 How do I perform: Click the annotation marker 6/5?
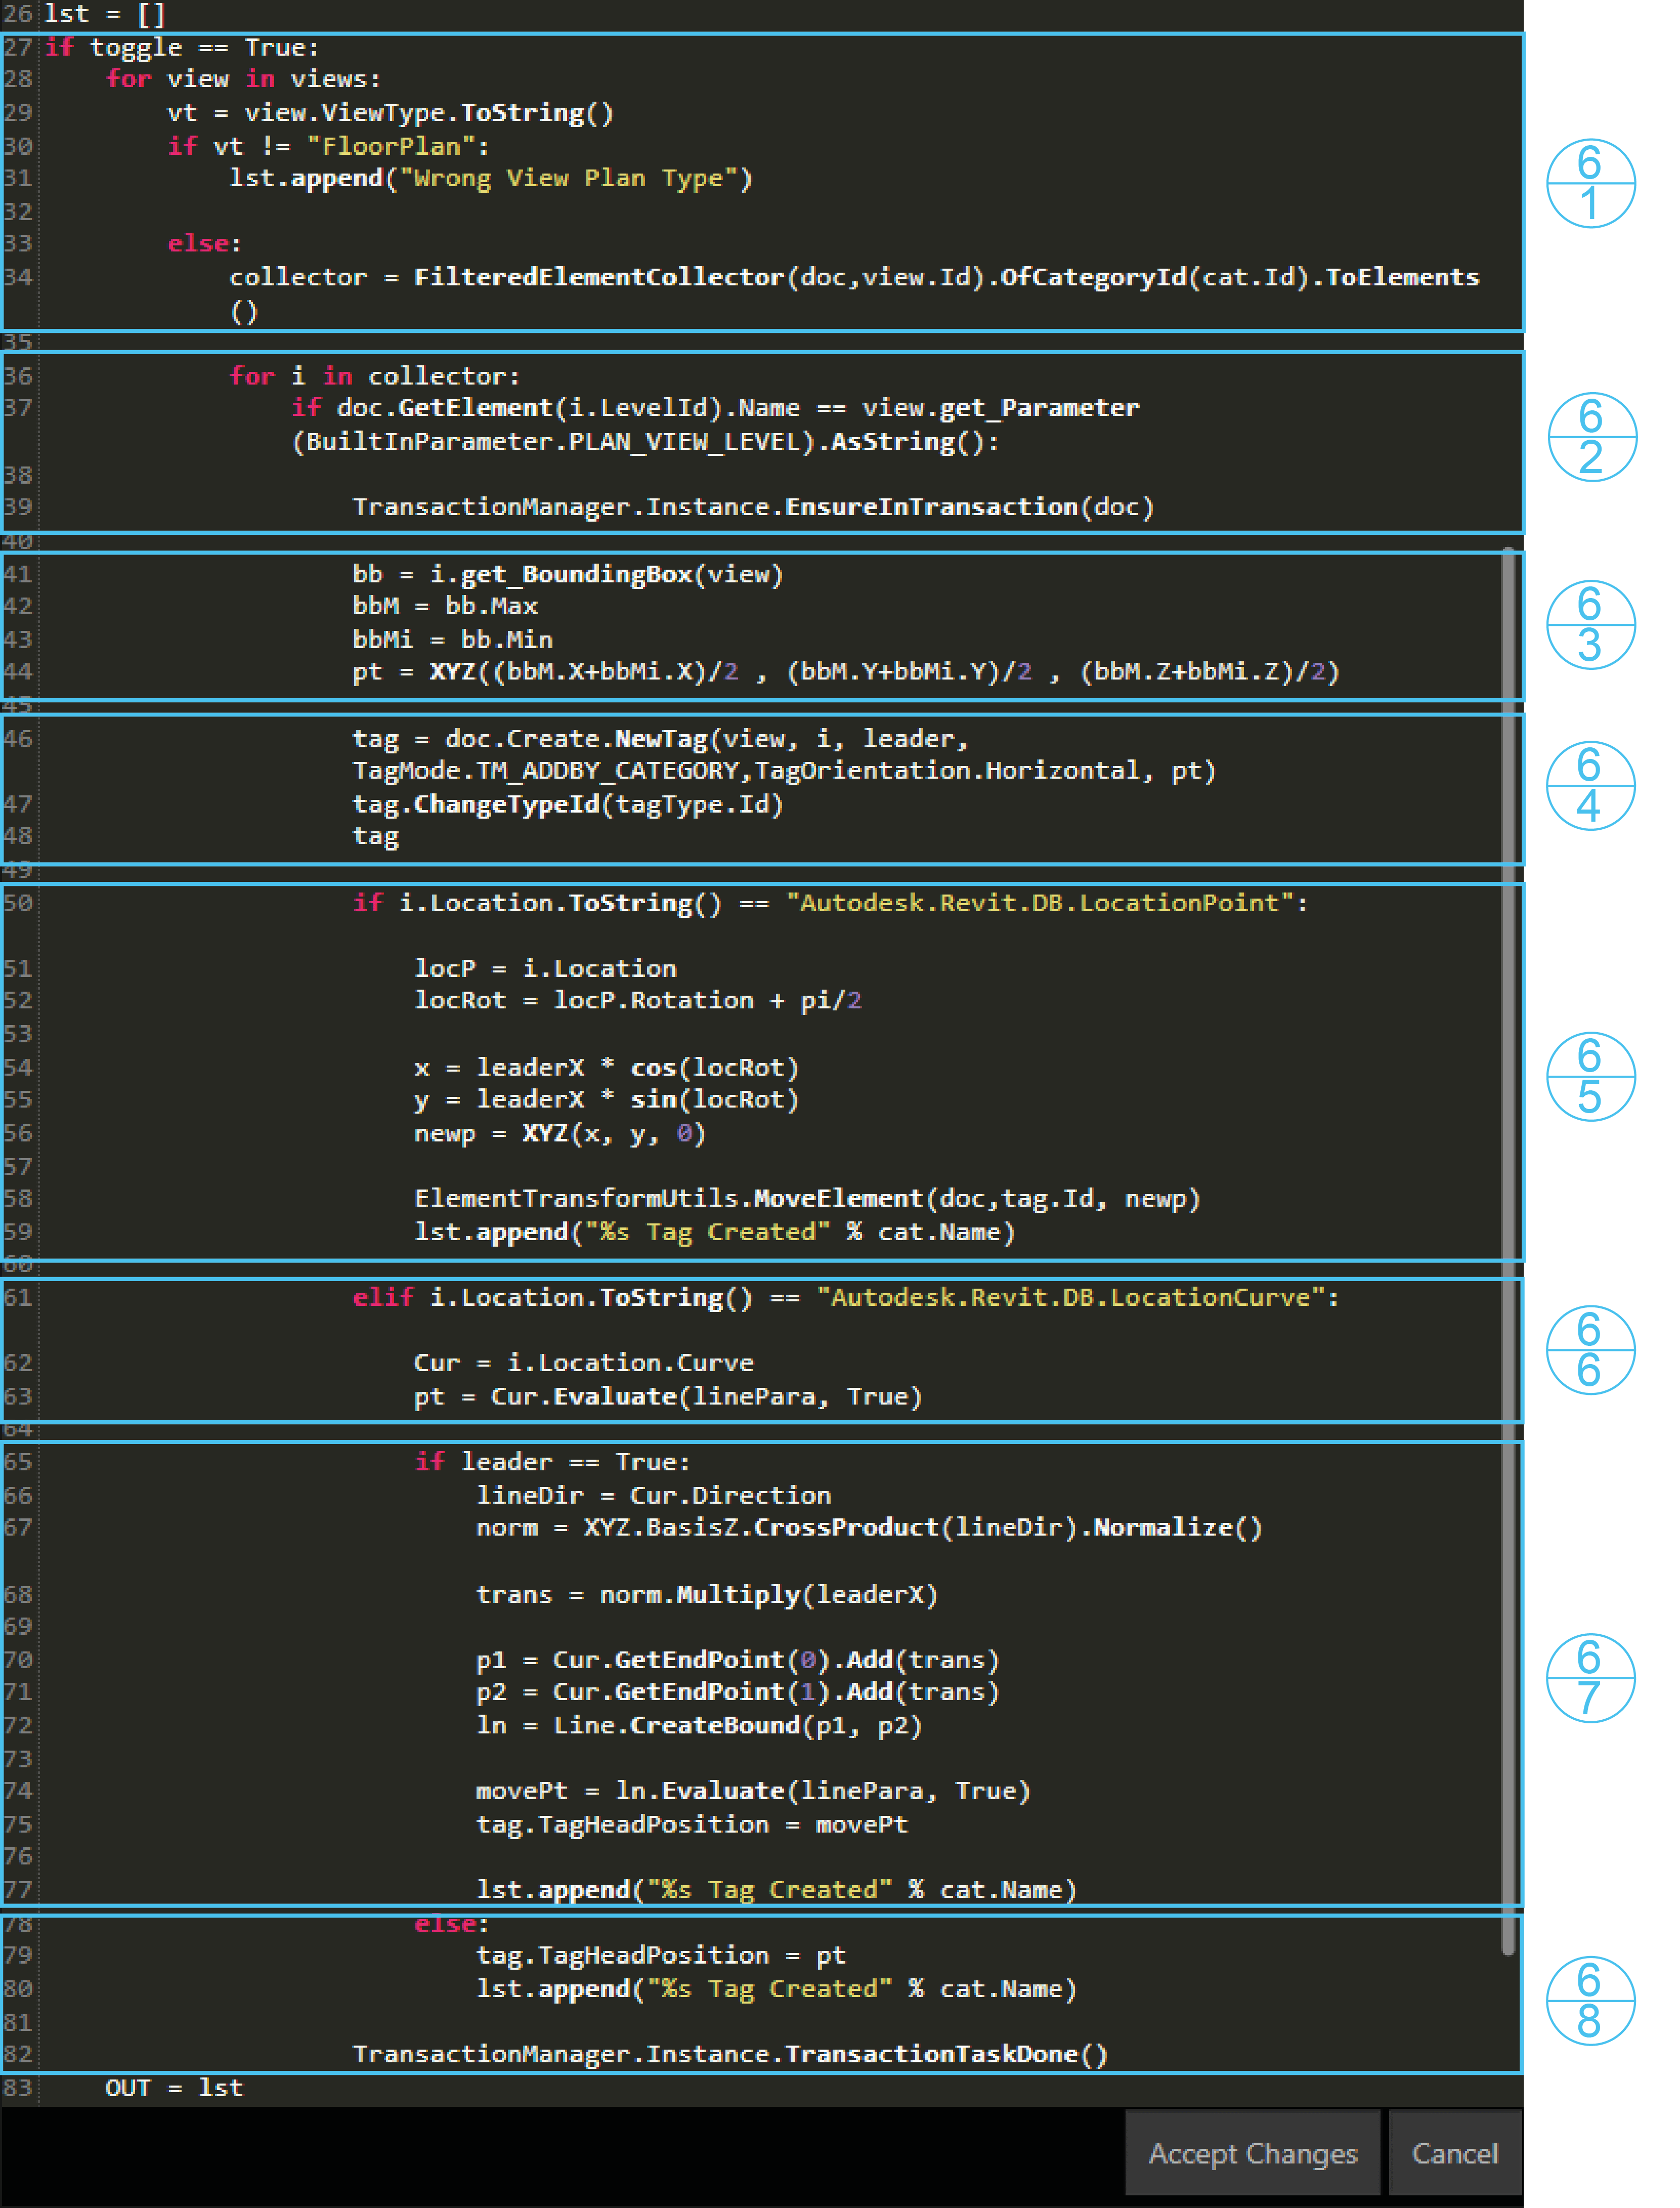1590,1077
